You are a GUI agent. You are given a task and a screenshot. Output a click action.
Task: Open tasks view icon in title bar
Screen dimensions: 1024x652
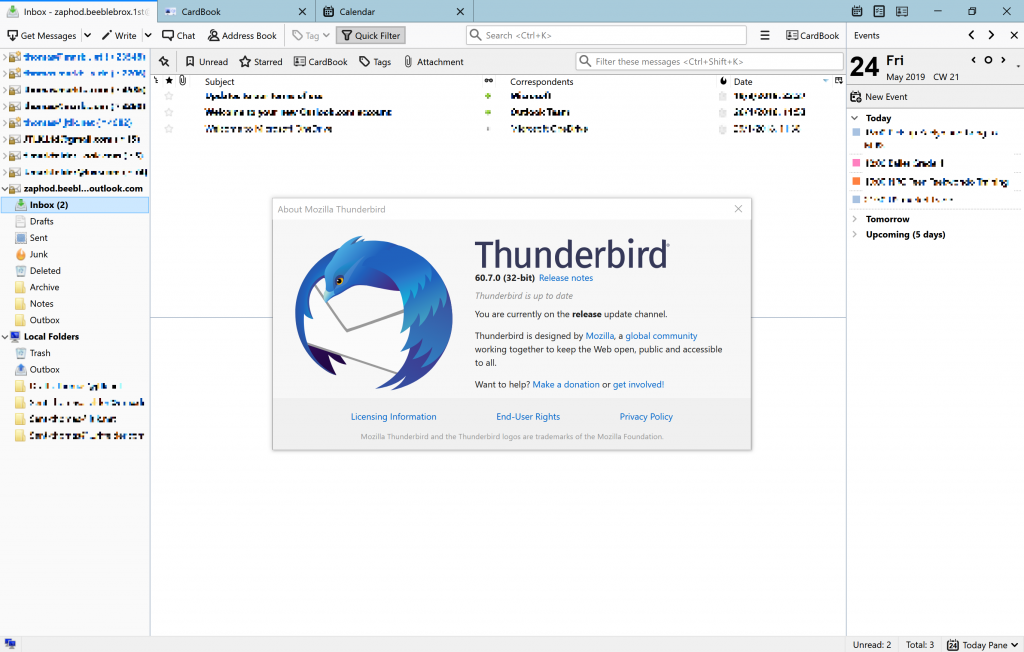point(879,11)
